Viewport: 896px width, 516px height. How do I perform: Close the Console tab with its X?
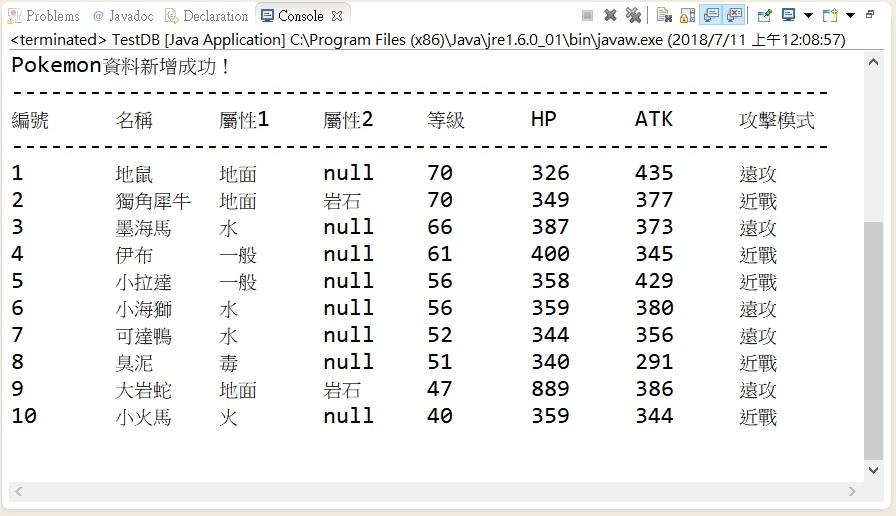pyautogui.click(x=337, y=16)
